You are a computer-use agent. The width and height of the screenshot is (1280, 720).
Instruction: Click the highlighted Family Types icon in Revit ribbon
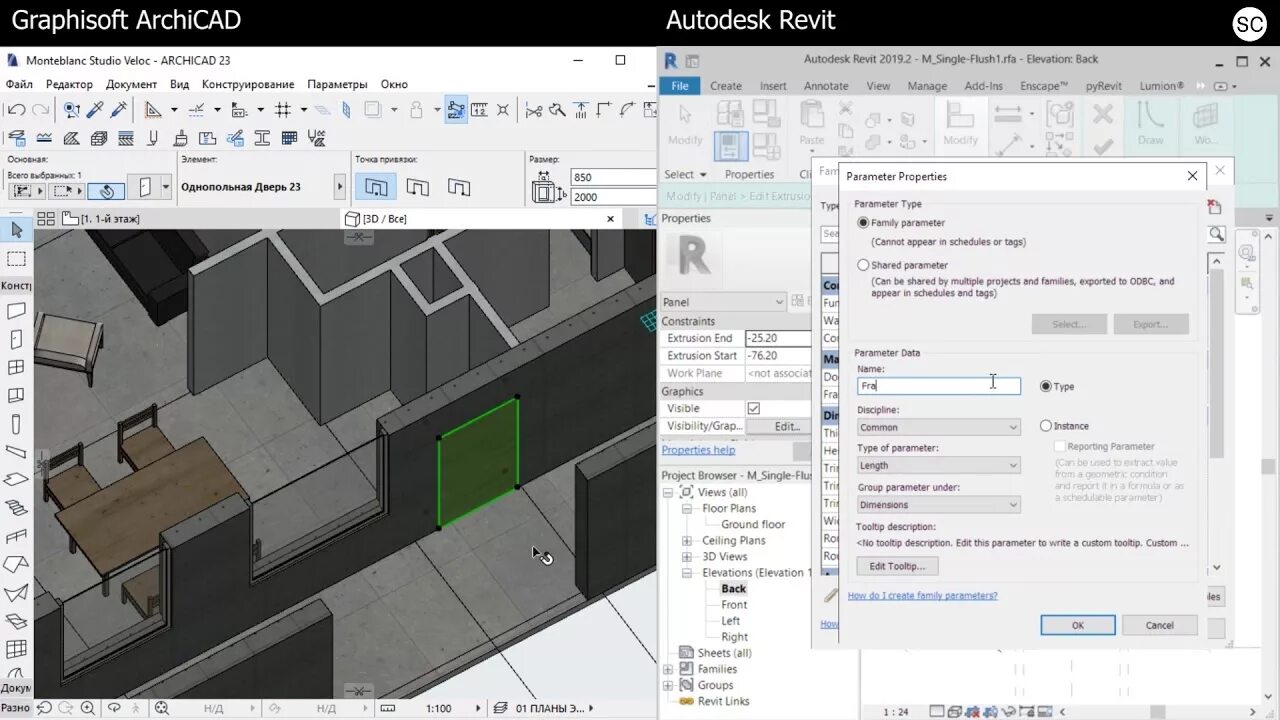click(731, 146)
